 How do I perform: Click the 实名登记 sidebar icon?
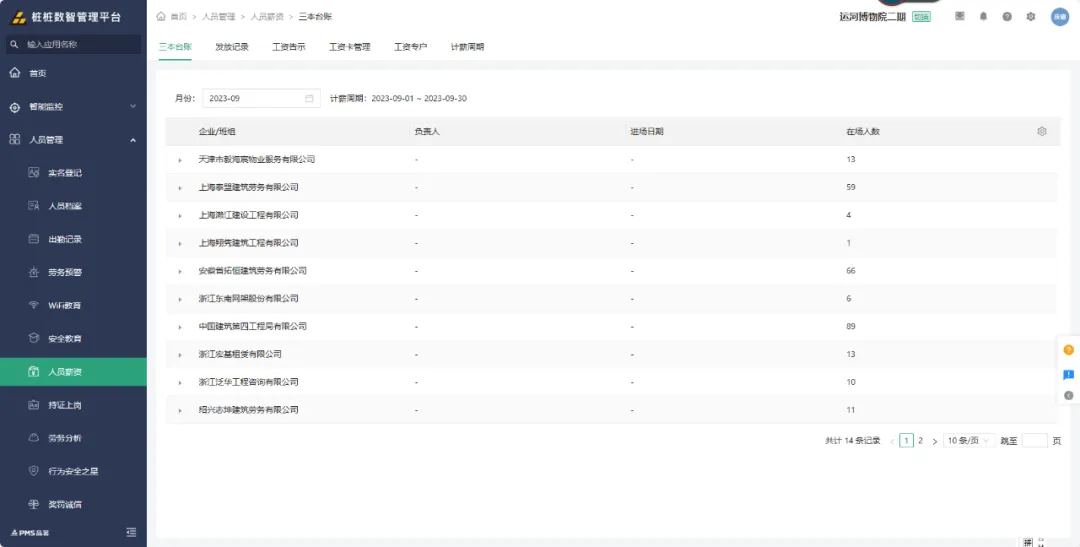34,173
